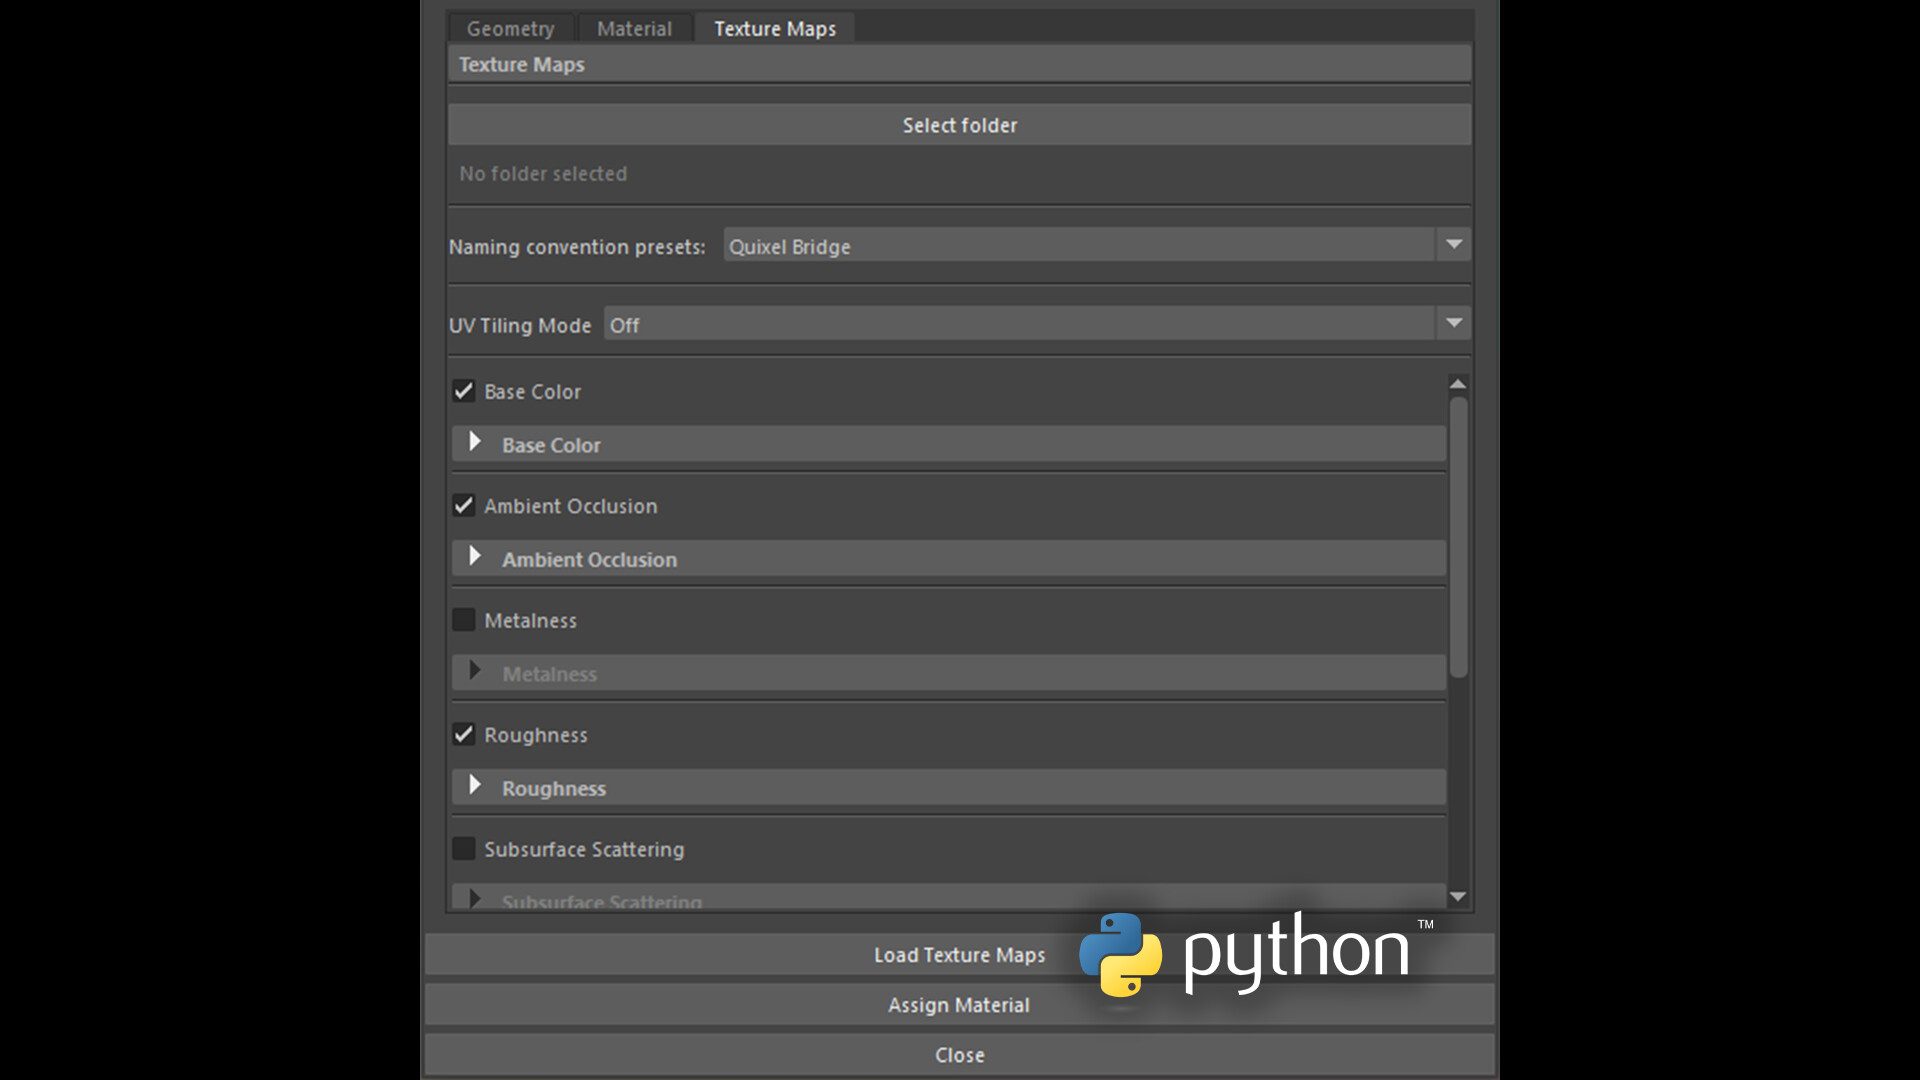Open the Naming convention presets dropdown arrow

pos(1453,245)
